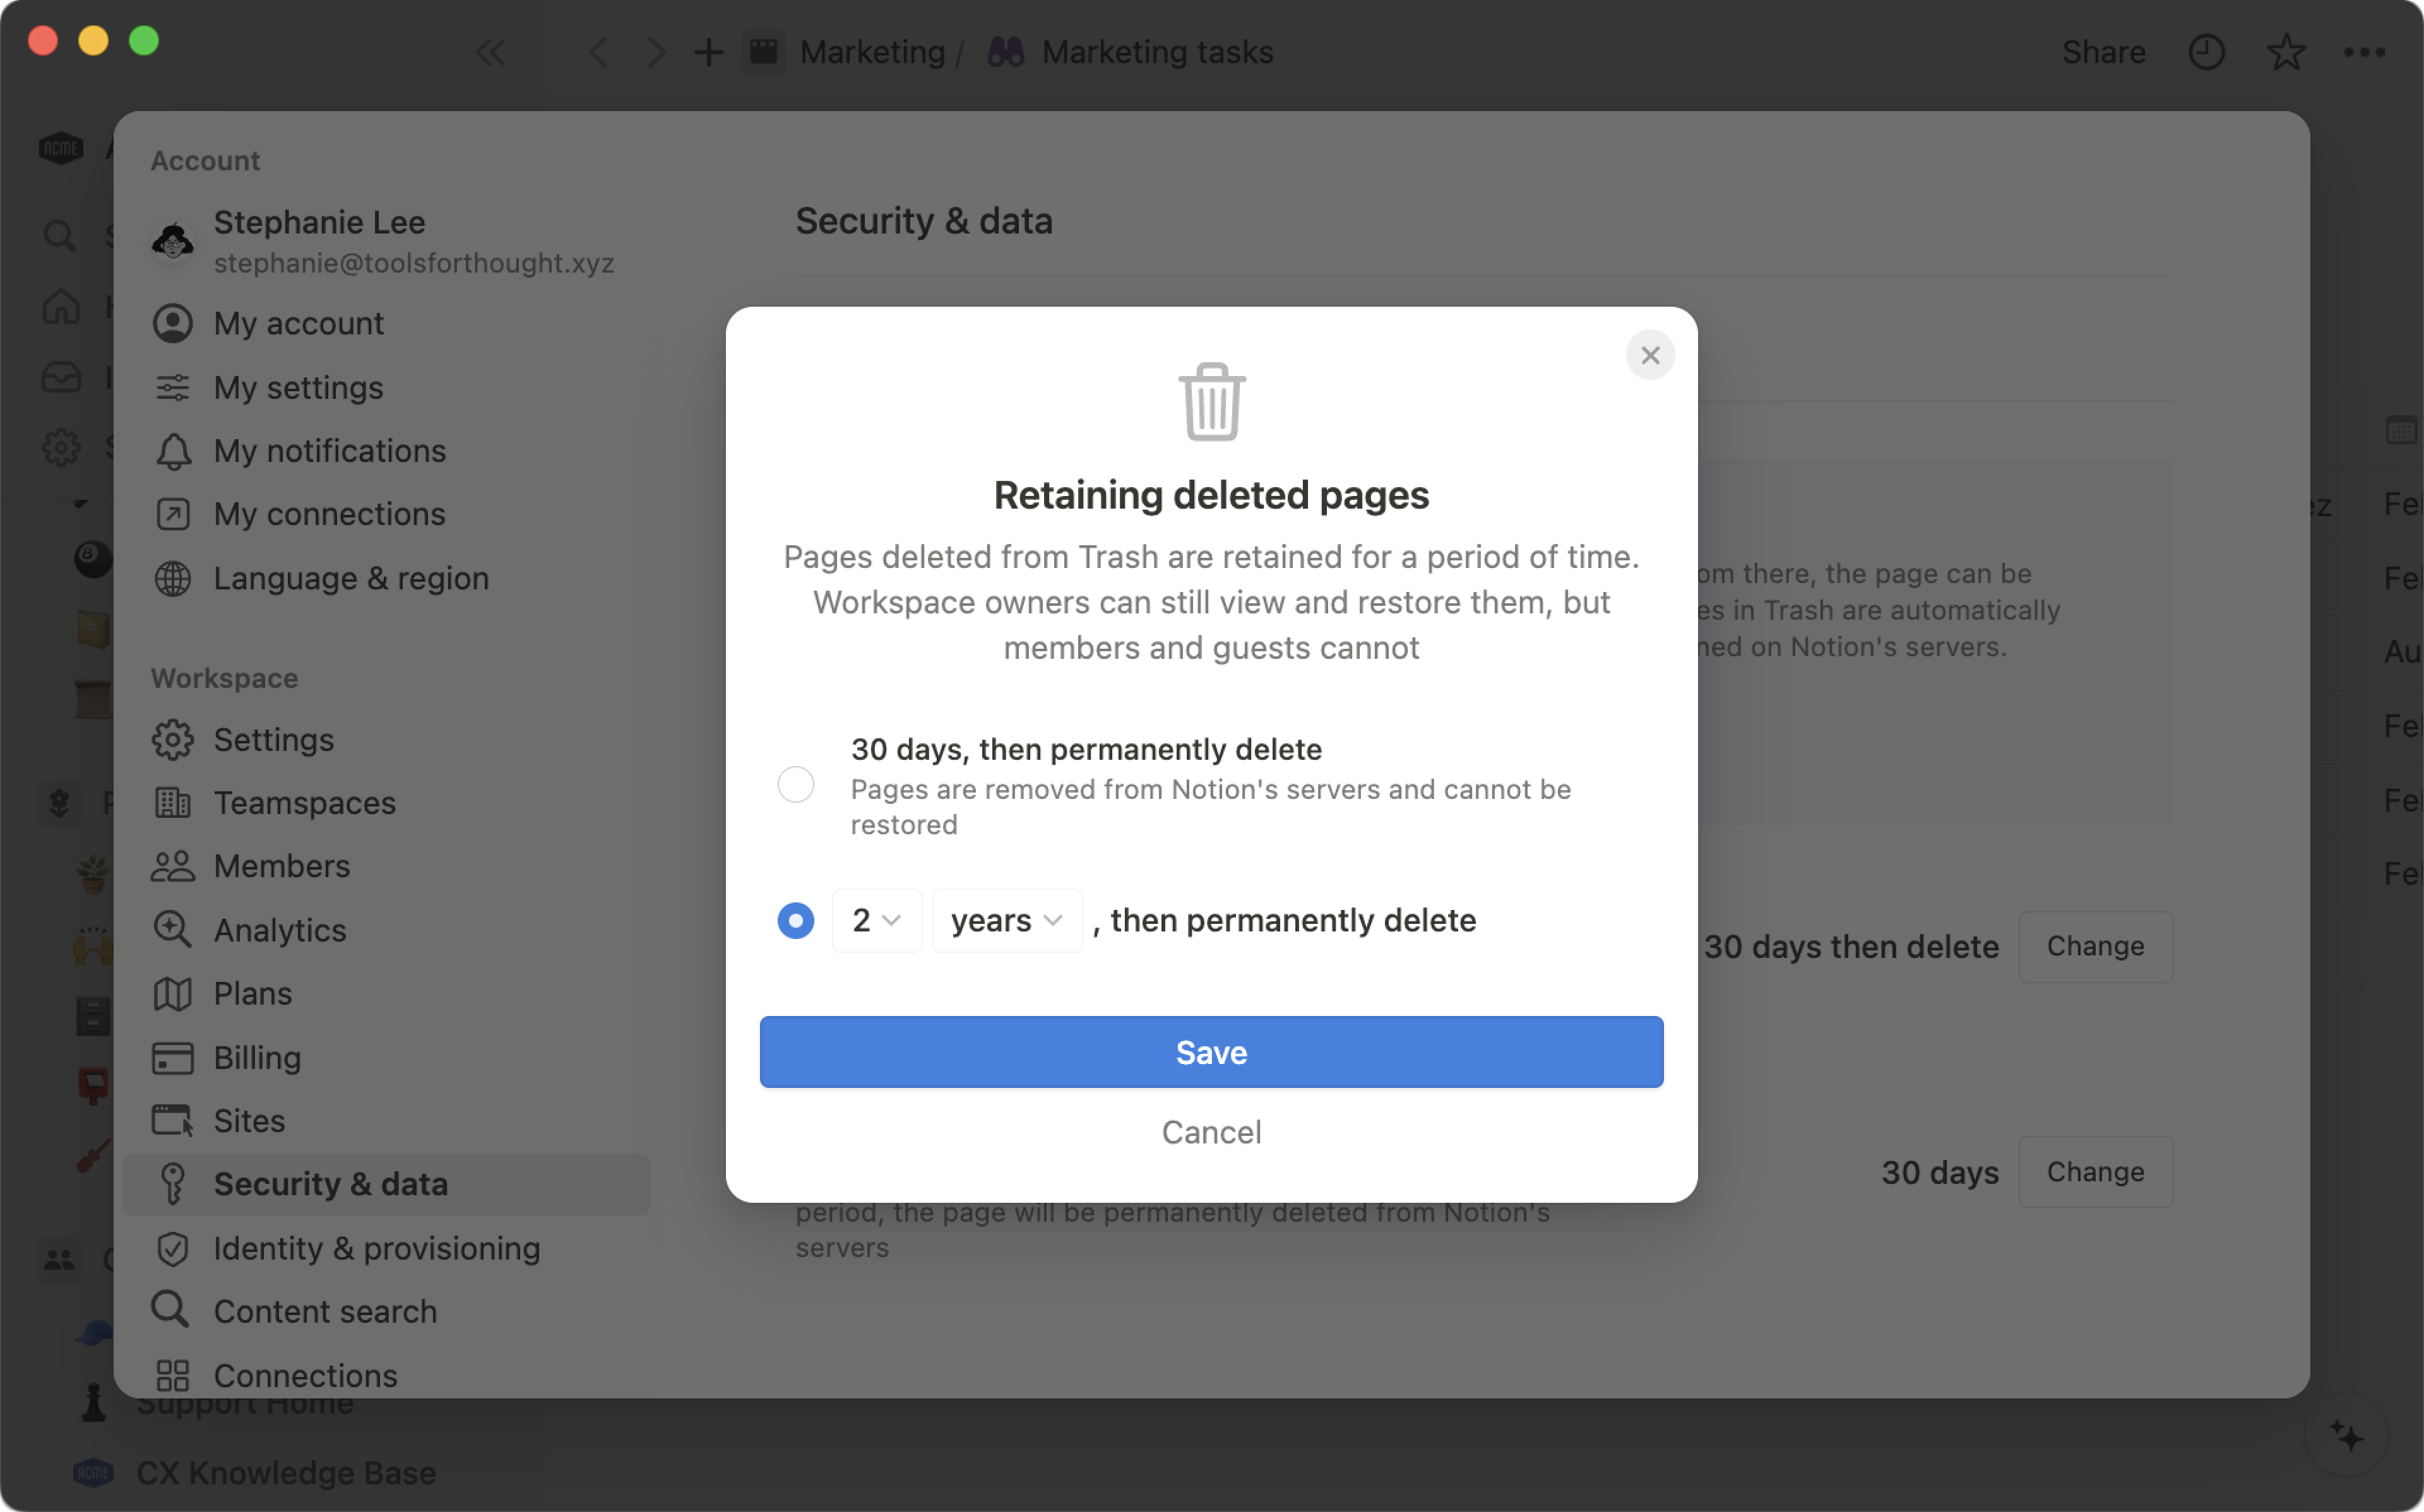Open Content search settings

324,1310
